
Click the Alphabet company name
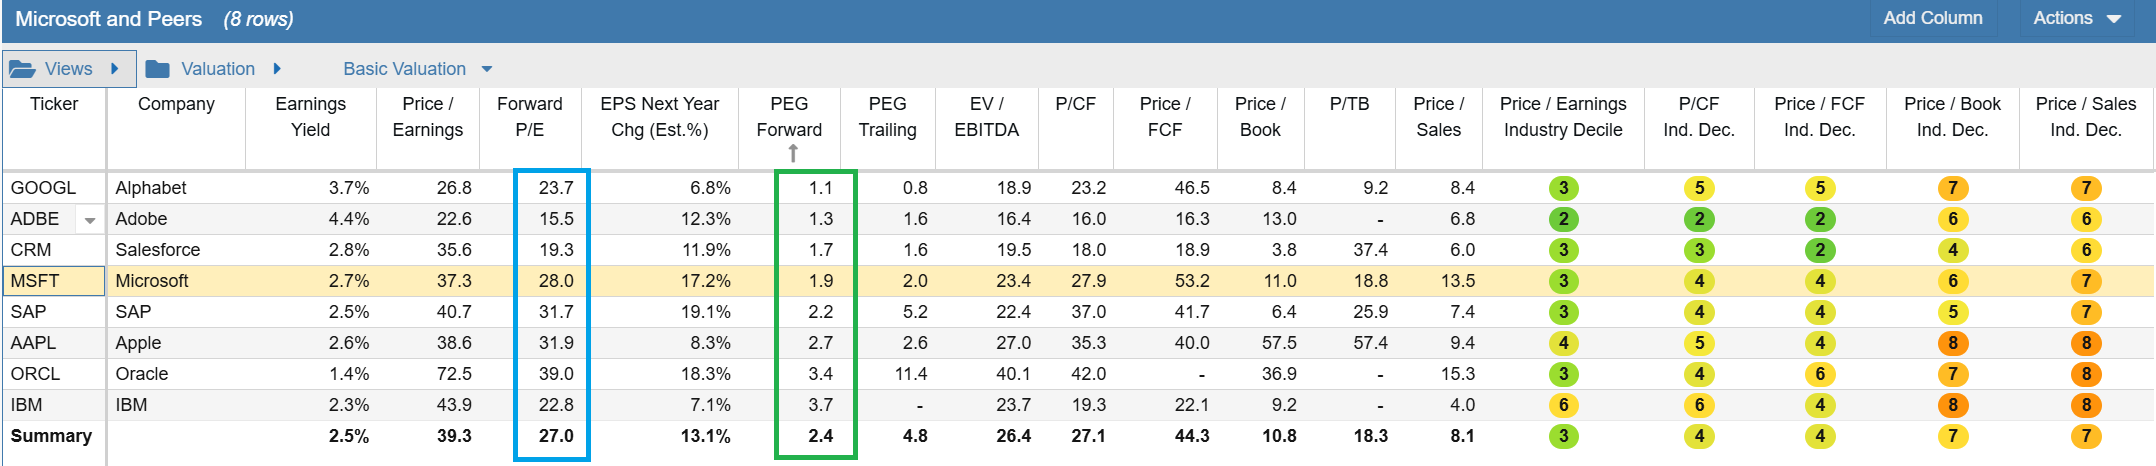(151, 188)
